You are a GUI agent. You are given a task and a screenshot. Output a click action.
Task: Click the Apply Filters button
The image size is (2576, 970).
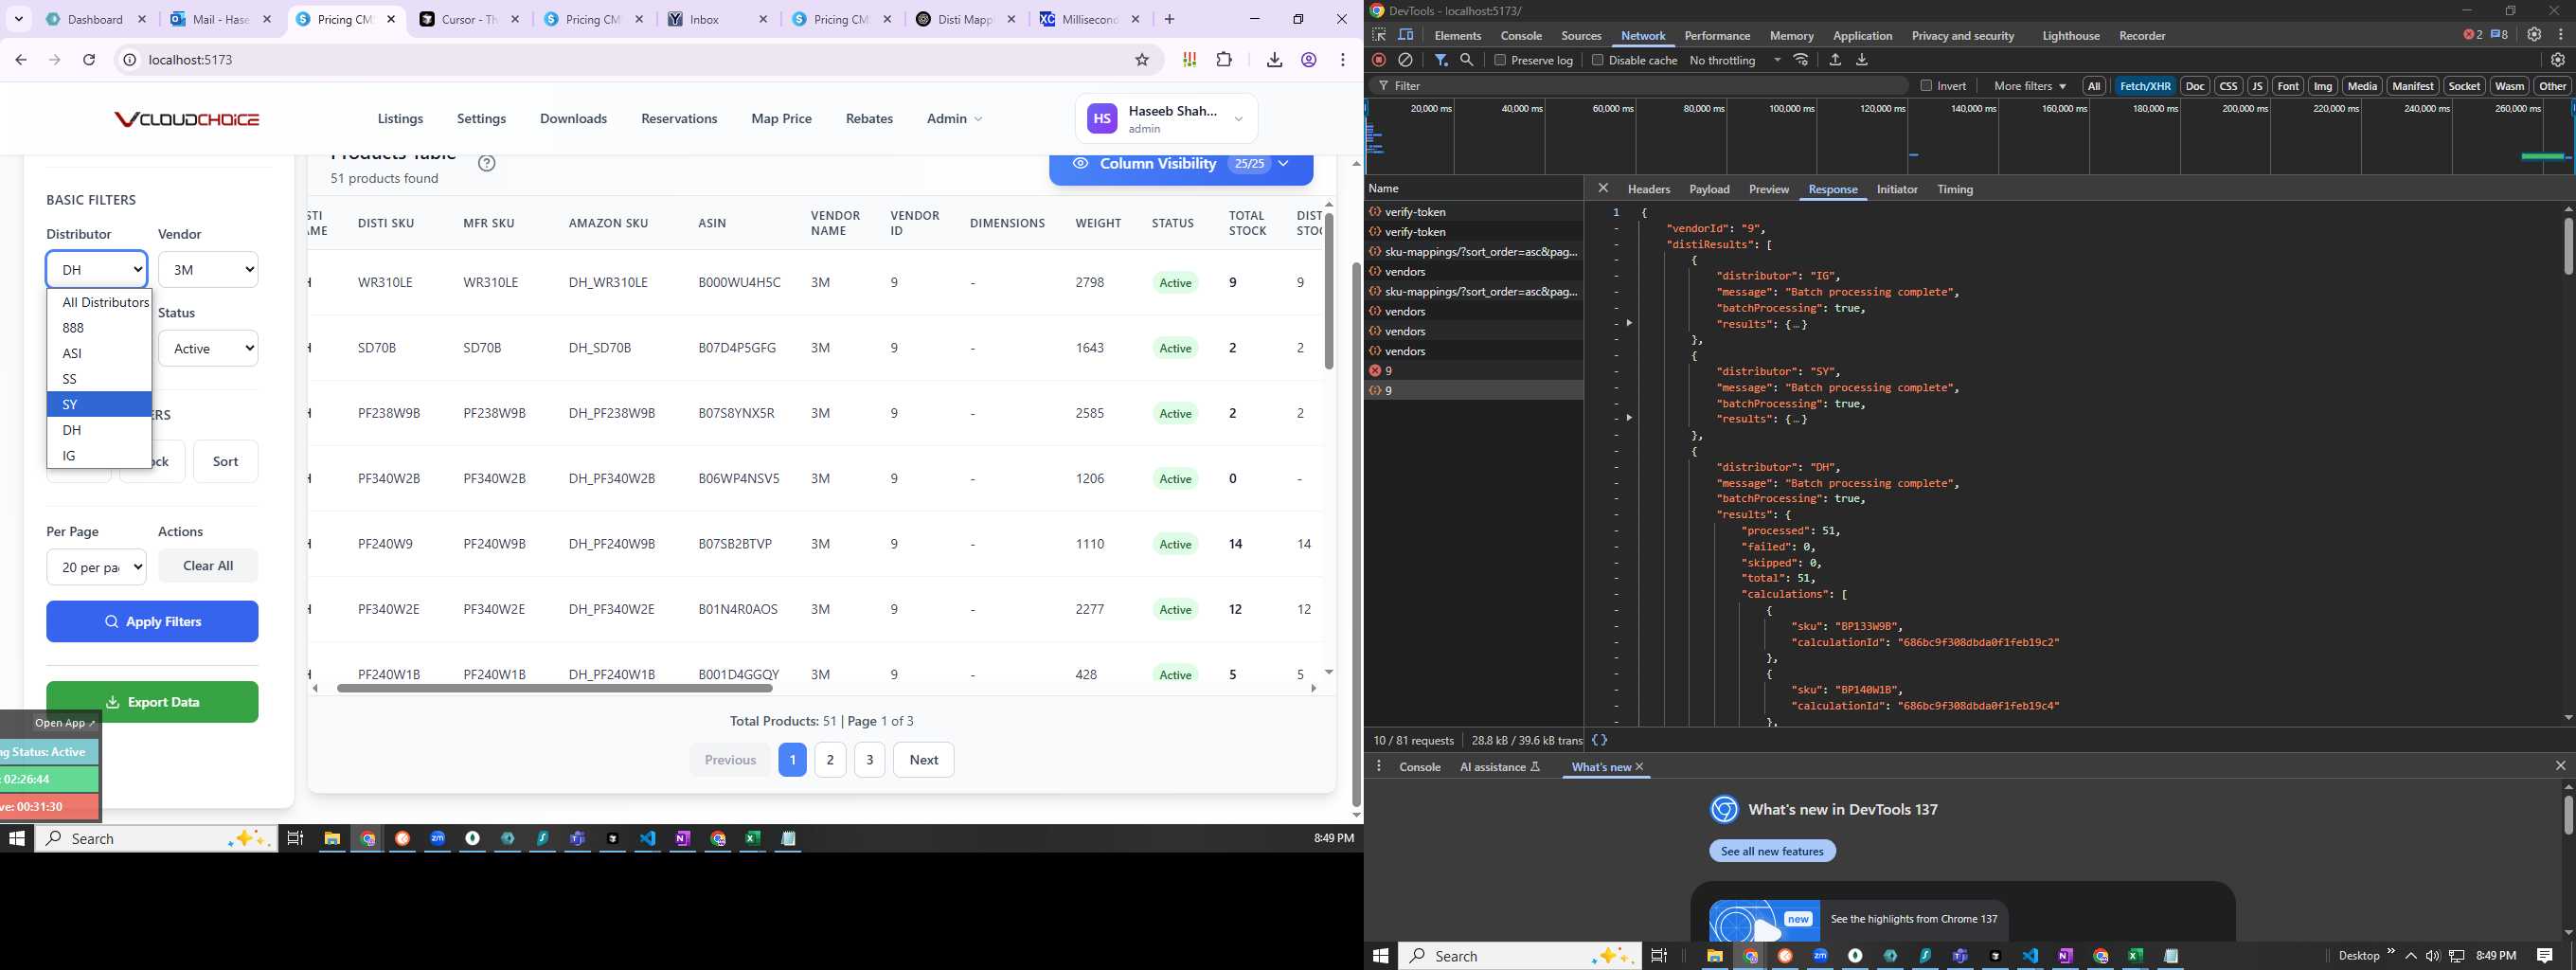152,622
